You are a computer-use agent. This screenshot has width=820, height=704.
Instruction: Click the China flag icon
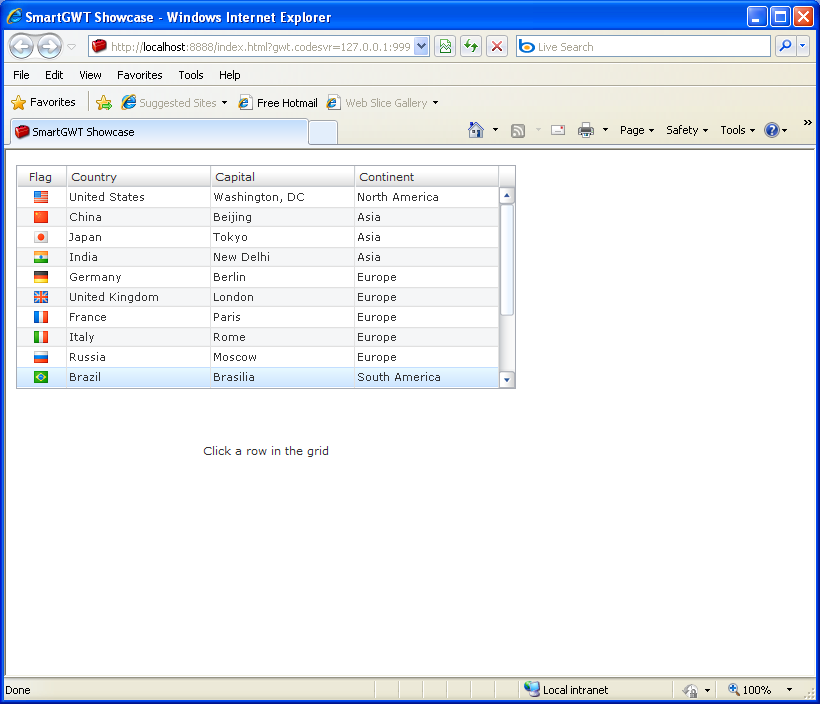(x=41, y=217)
